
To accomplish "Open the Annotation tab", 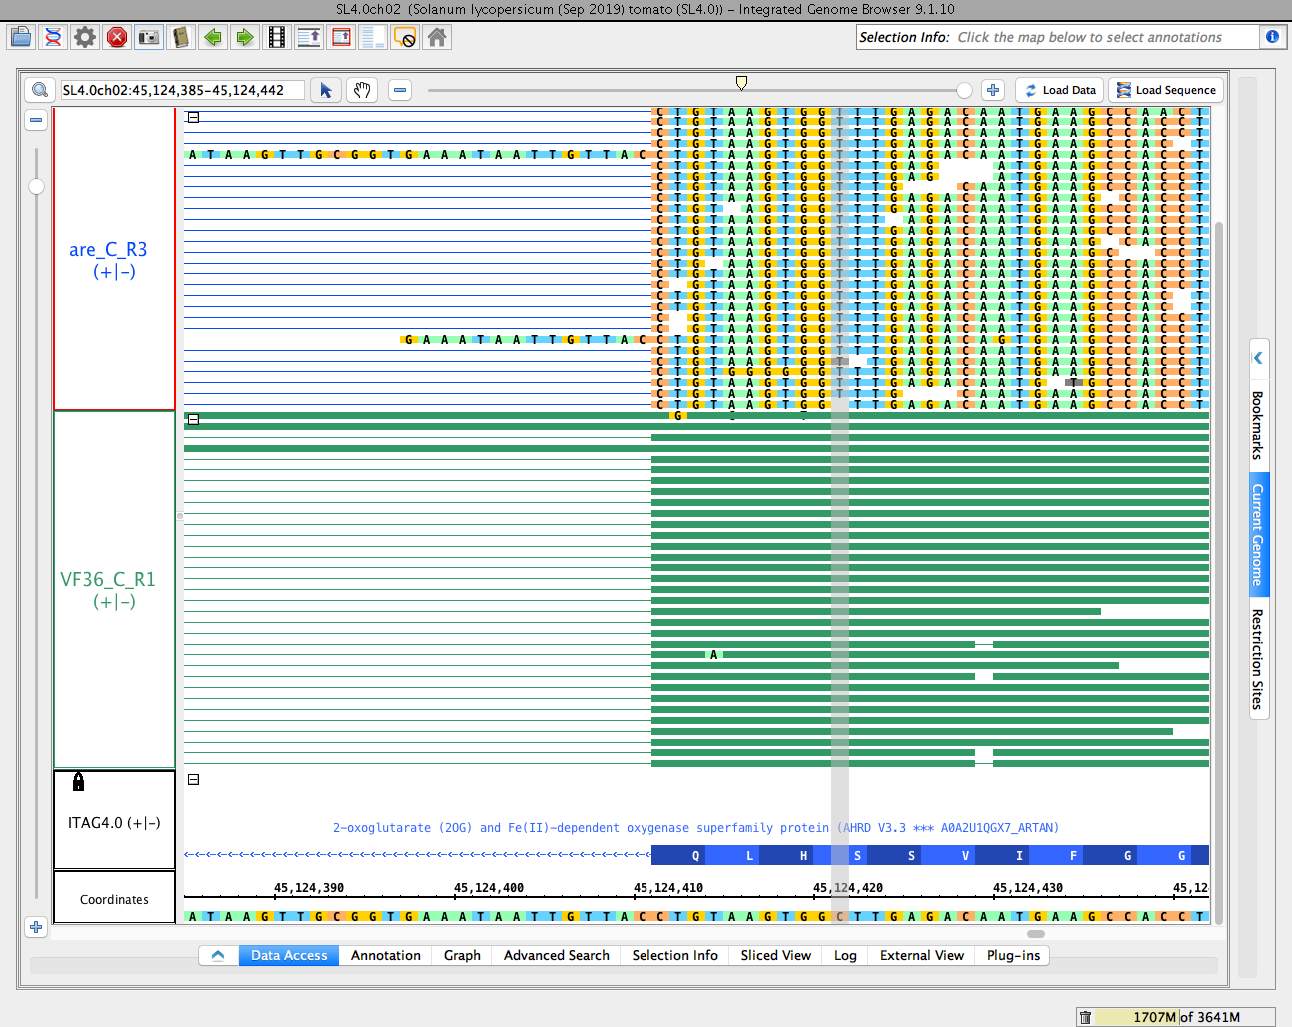I will 385,955.
